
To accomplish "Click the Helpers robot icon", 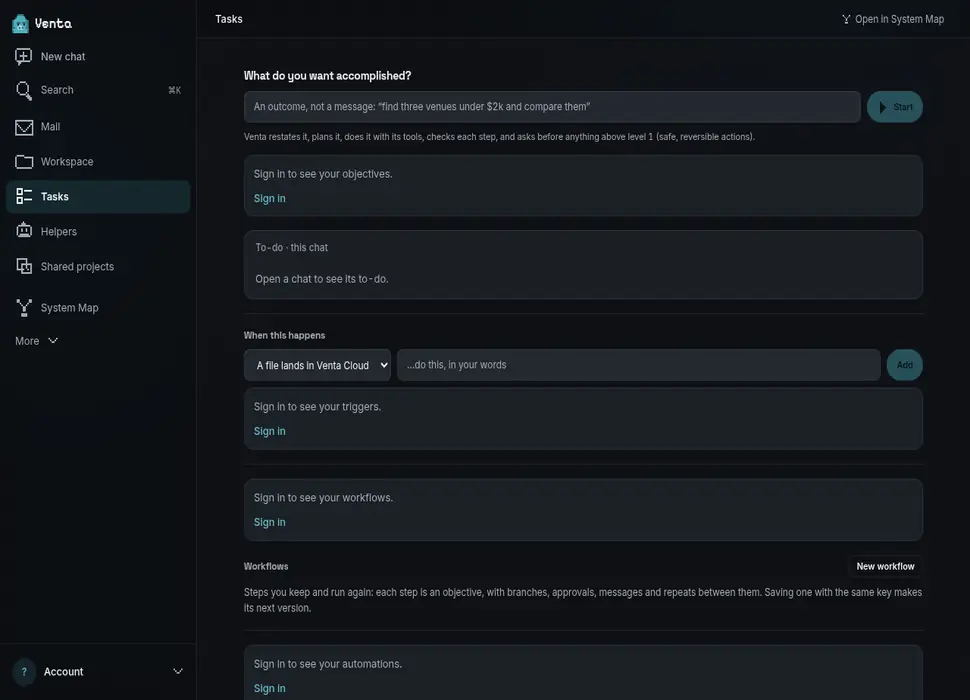I will tap(24, 231).
